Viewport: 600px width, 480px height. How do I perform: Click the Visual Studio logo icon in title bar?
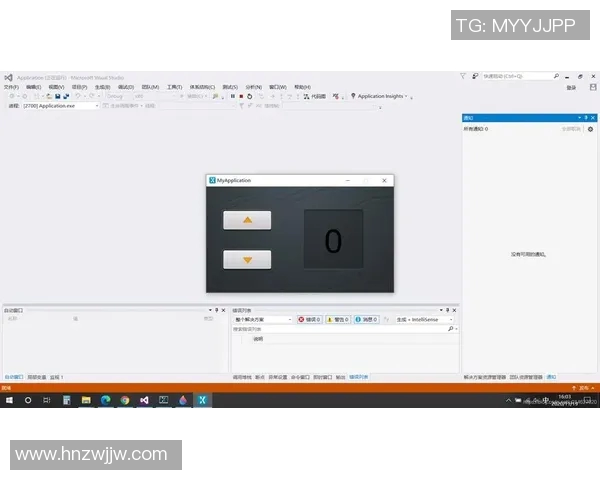[8, 78]
